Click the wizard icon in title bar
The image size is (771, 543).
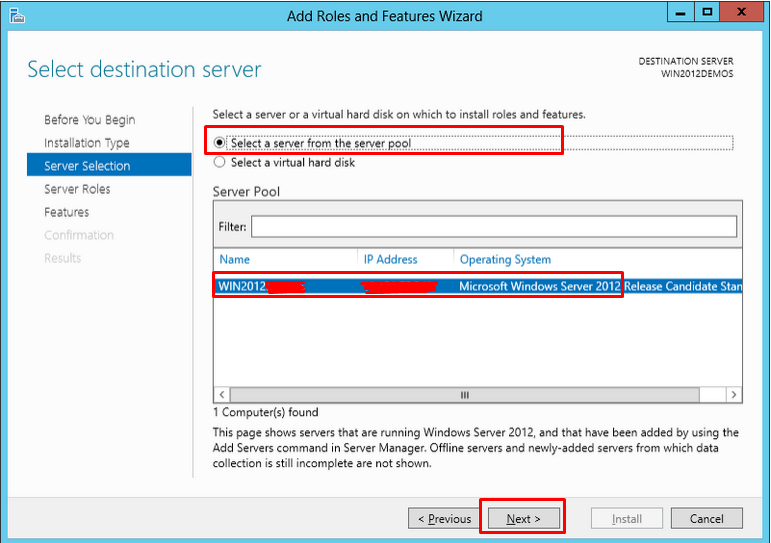click(x=17, y=15)
